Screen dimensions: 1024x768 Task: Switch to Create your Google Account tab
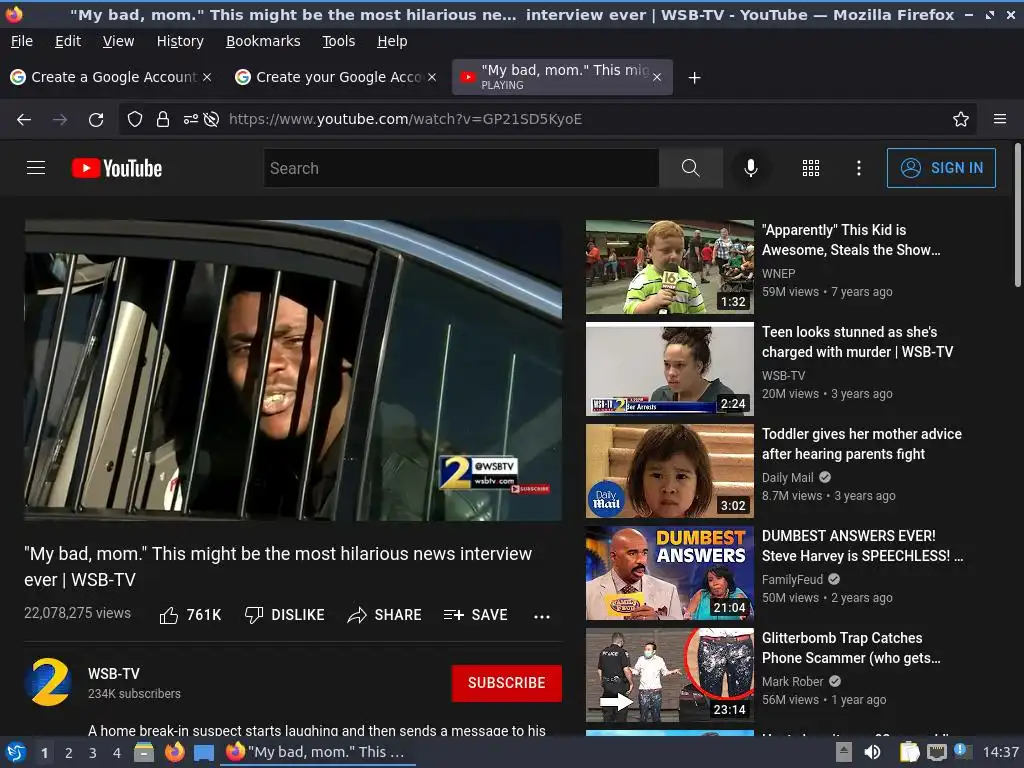click(x=336, y=77)
